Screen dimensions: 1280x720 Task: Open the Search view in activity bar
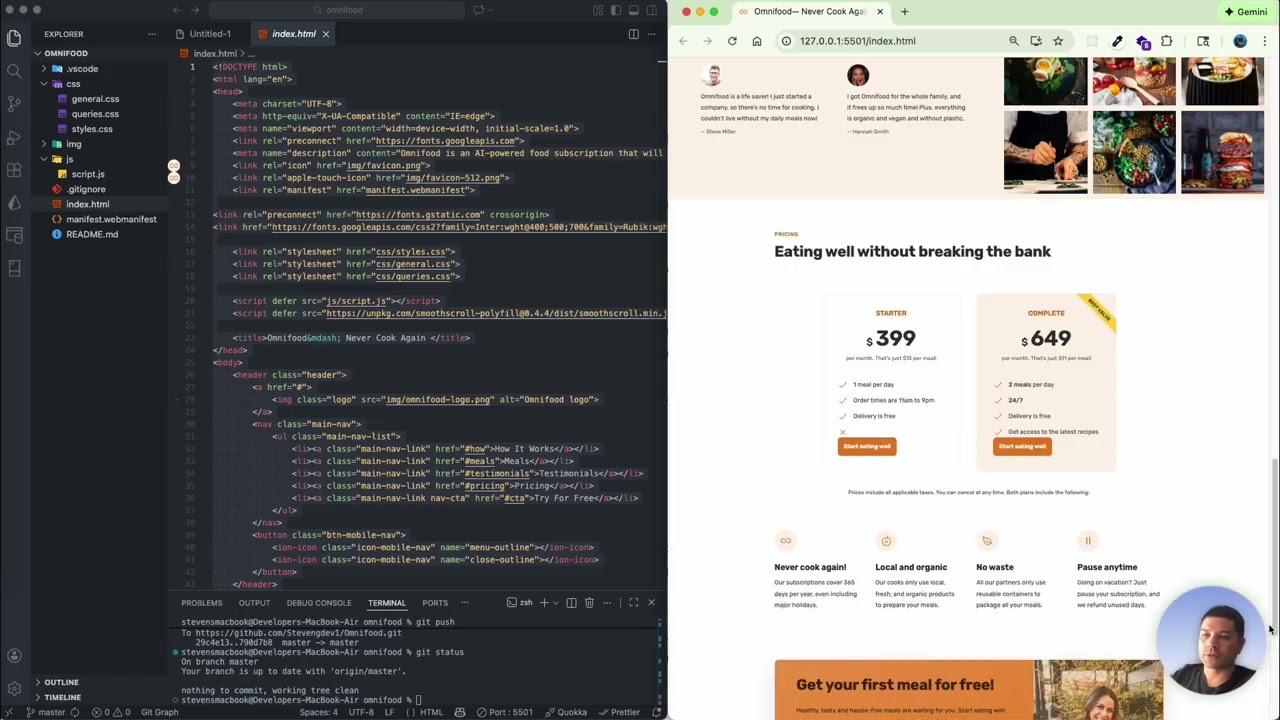pos(14,71)
